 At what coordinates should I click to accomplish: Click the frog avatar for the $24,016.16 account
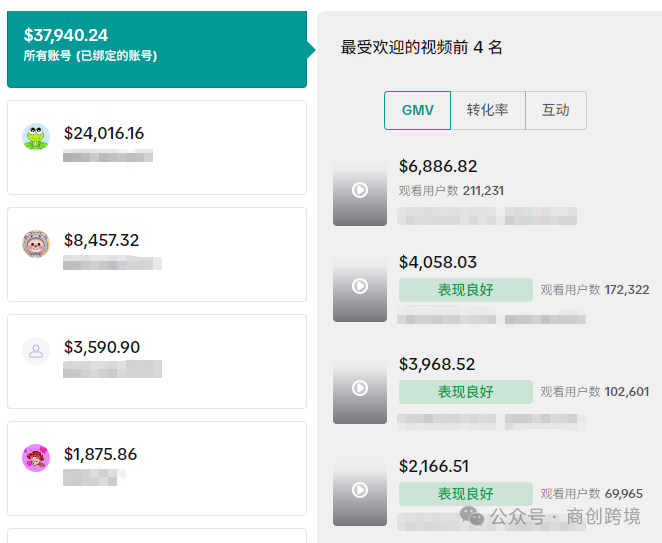[36, 137]
